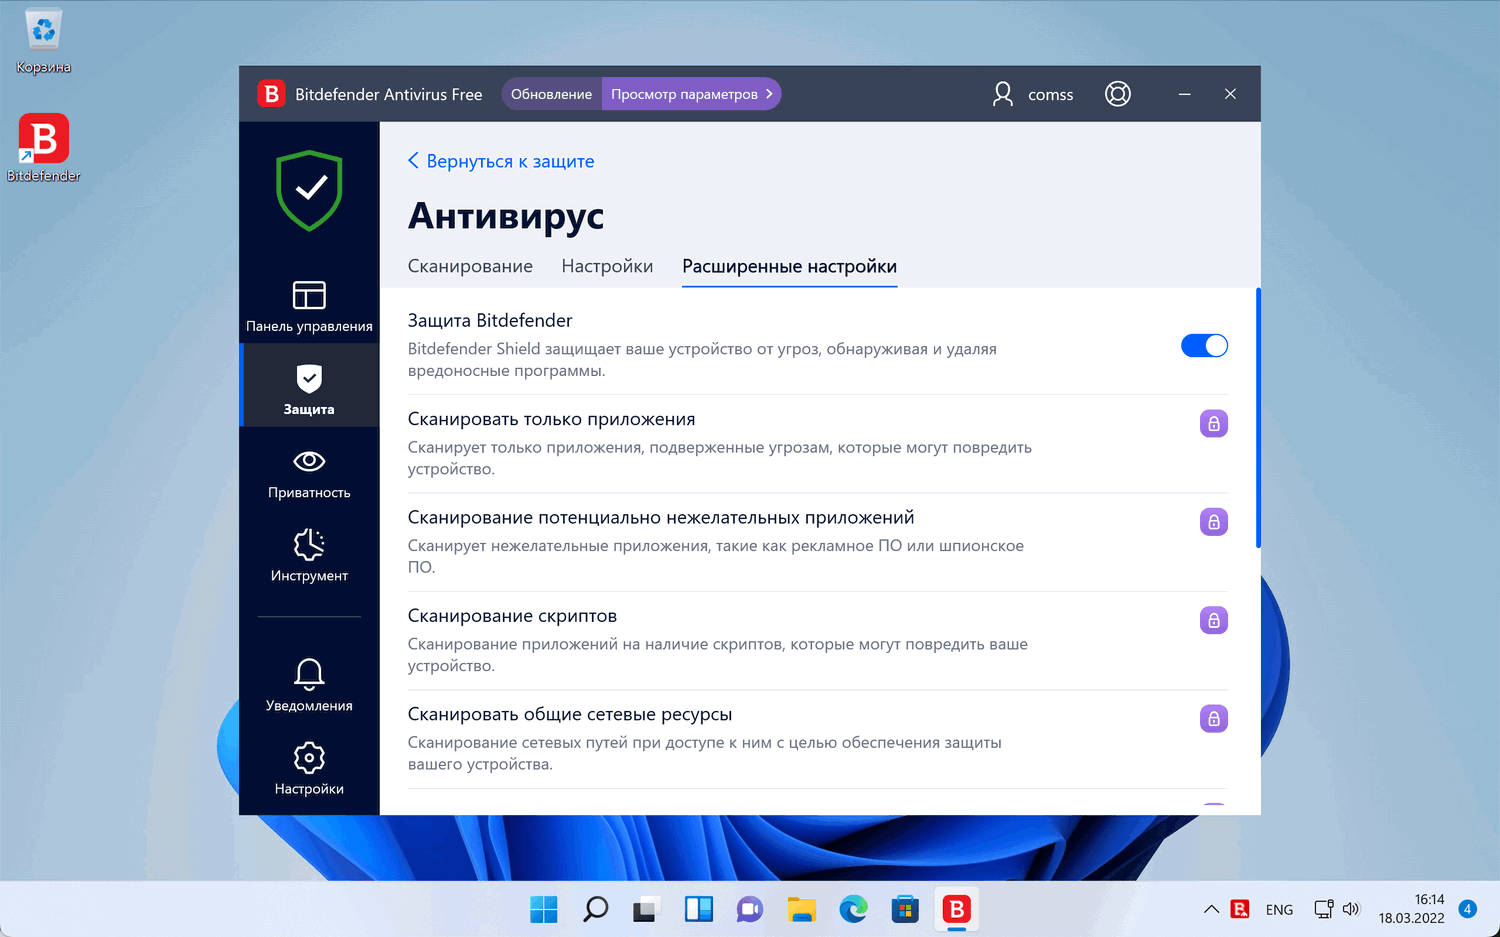Screen dimensions: 1500x937
Task: Click Сканировать общие сетевые ресурсы heading
Action: (570, 715)
